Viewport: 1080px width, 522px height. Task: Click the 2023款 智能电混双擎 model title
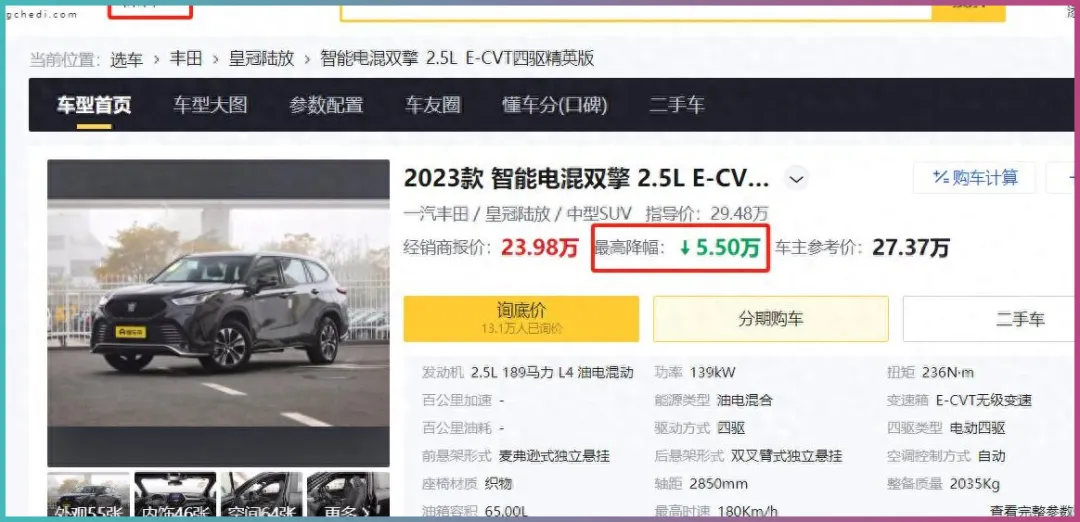point(586,179)
